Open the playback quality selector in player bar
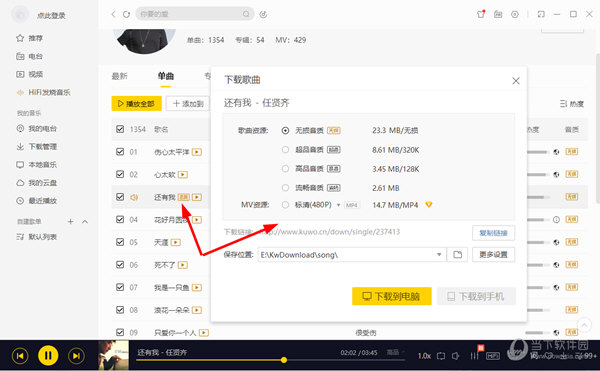Viewport: 600px width, 371px height. tap(395, 352)
